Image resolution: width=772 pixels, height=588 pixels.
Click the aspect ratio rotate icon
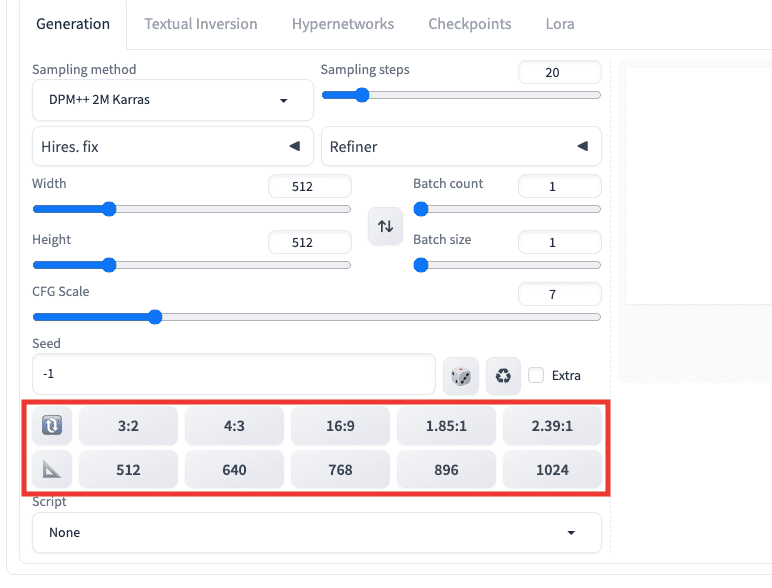coord(52,425)
